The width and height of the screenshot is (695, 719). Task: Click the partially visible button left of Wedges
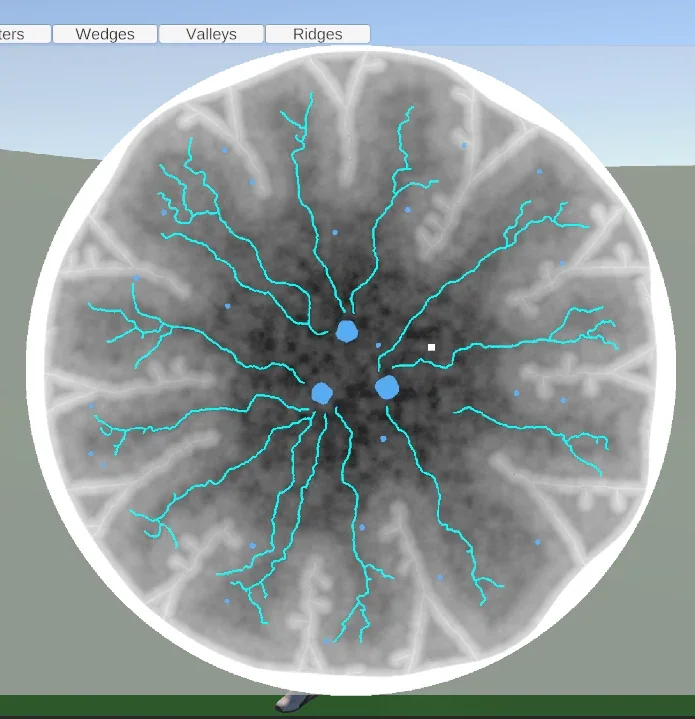(x=25, y=34)
